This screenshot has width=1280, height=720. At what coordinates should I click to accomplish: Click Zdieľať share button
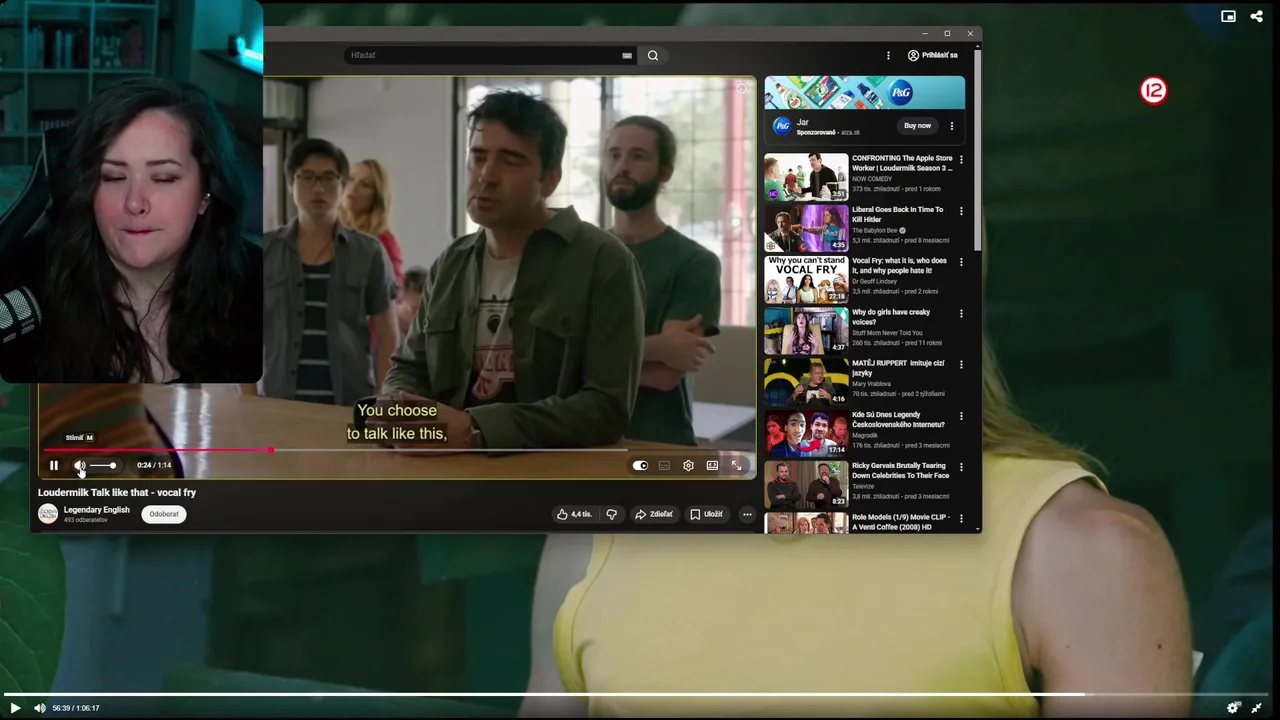pos(654,514)
